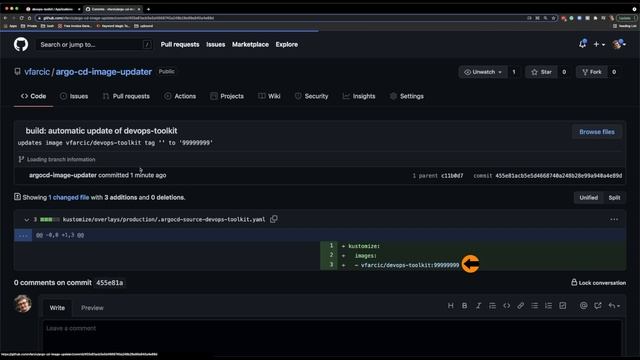This screenshot has height=360, width=640.
Task: Open the kustomize/overlays/production yaml file link
Action: (x=164, y=220)
